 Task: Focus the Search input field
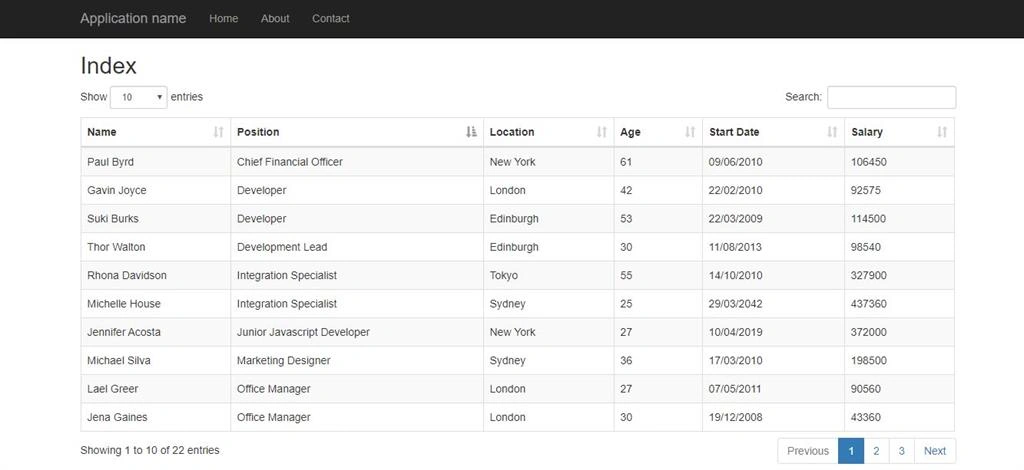coord(891,97)
